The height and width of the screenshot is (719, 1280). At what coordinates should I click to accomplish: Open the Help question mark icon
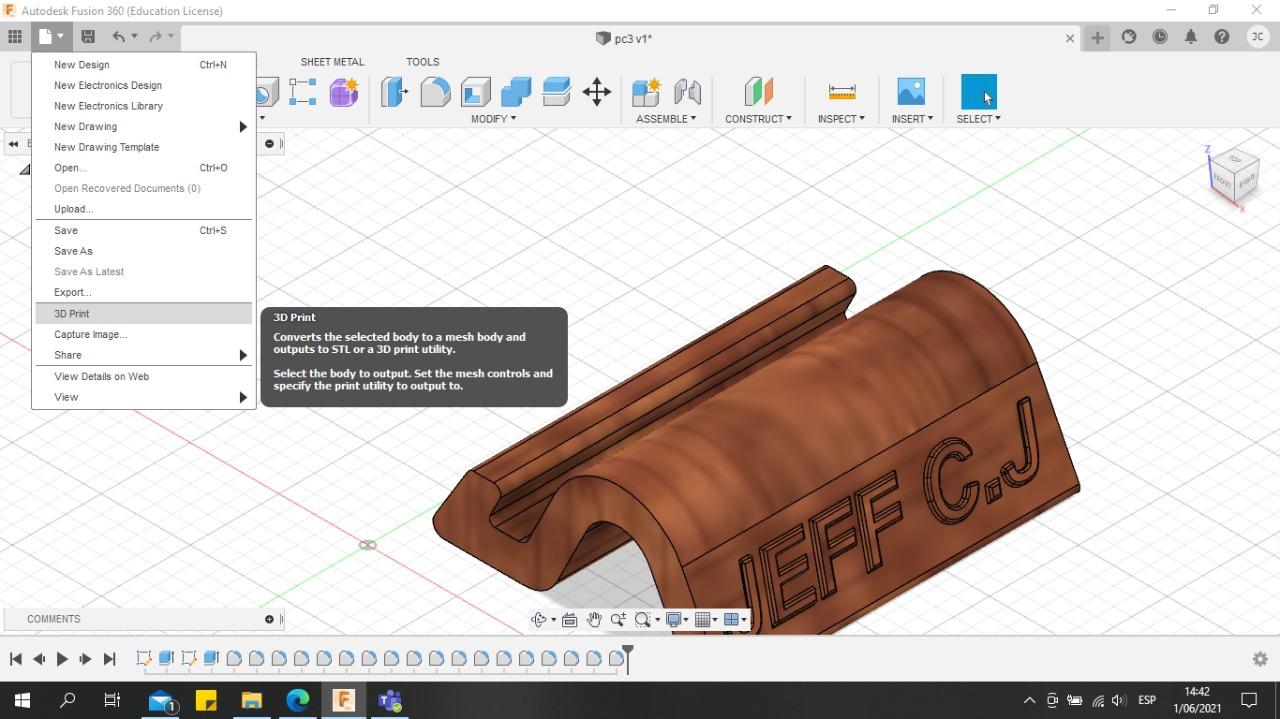pos(1222,37)
